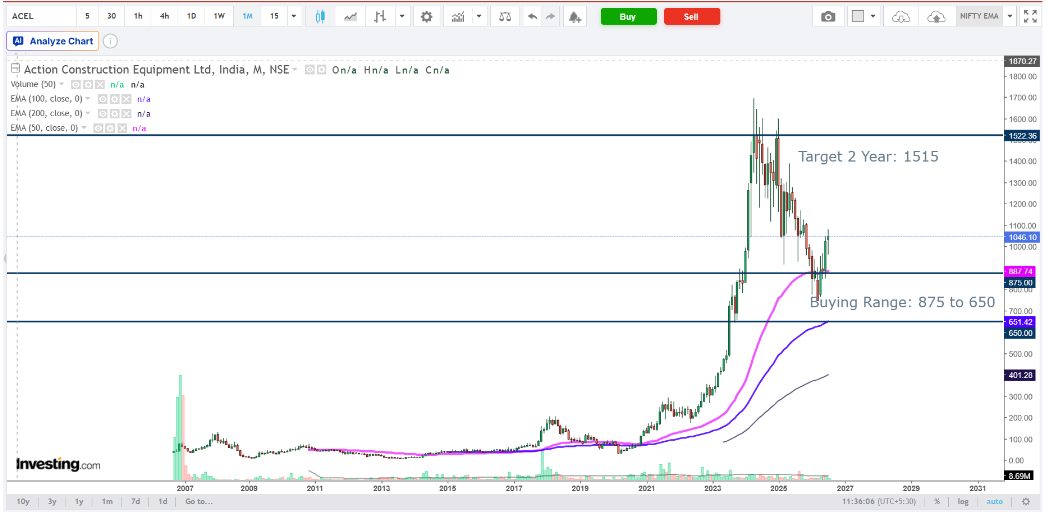Toggle visibility of EMA (200, close, 0)
Image resolution: width=1049 pixels, height=523 pixels.
click(103, 113)
